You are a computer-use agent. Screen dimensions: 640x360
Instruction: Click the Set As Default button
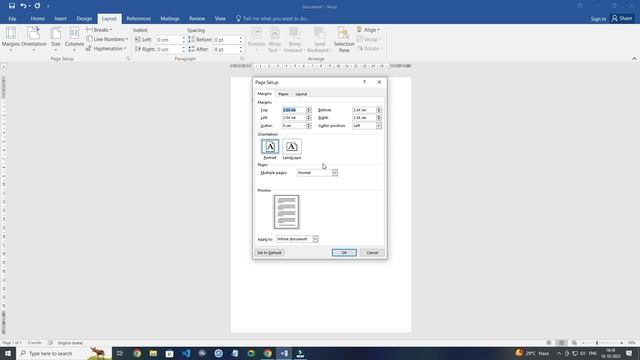click(269, 253)
